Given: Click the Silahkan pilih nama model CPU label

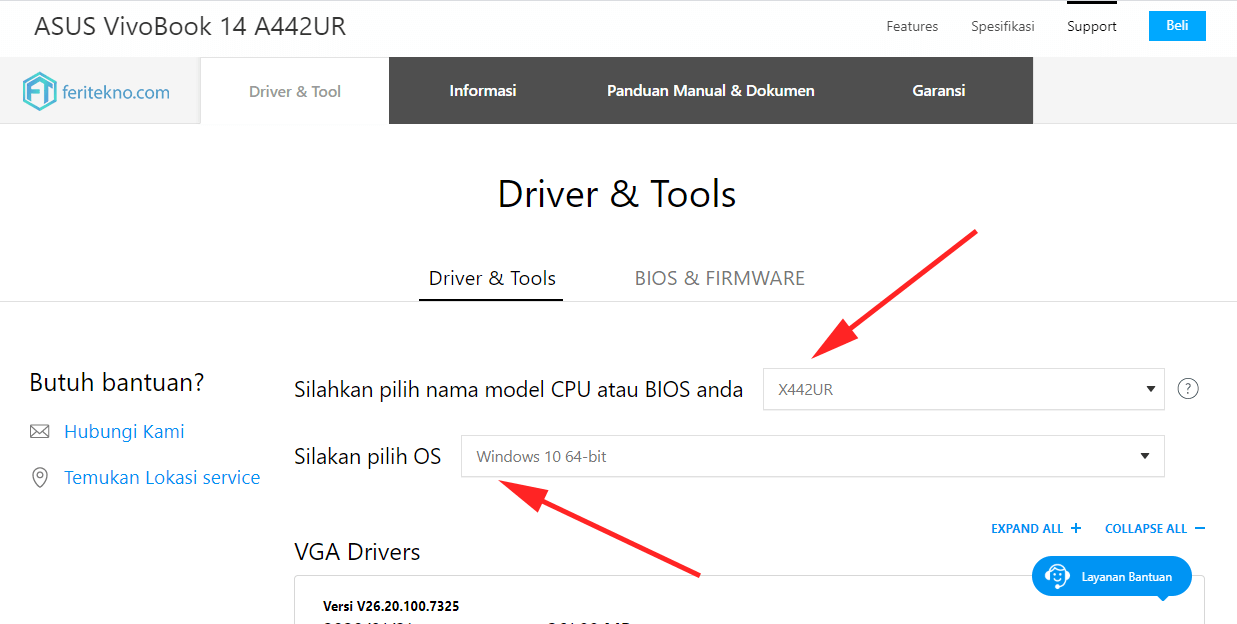Looking at the screenshot, I should point(518,389).
